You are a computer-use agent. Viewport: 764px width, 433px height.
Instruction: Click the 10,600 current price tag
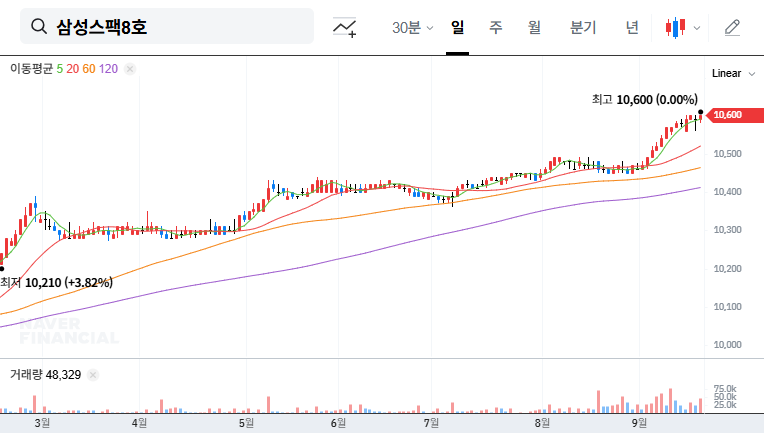pyautogui.click(x=735, y=115)
